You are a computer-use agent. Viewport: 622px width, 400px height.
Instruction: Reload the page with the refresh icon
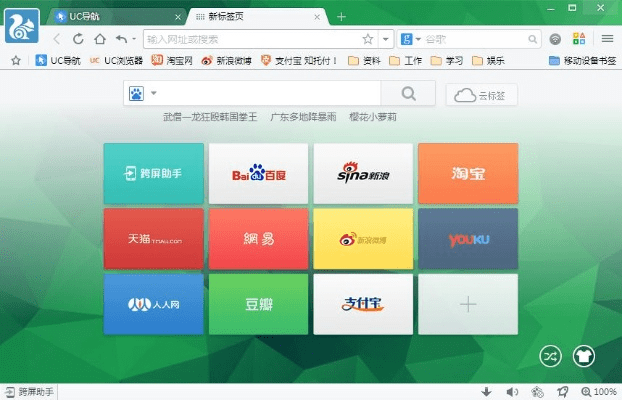point(78,39)
